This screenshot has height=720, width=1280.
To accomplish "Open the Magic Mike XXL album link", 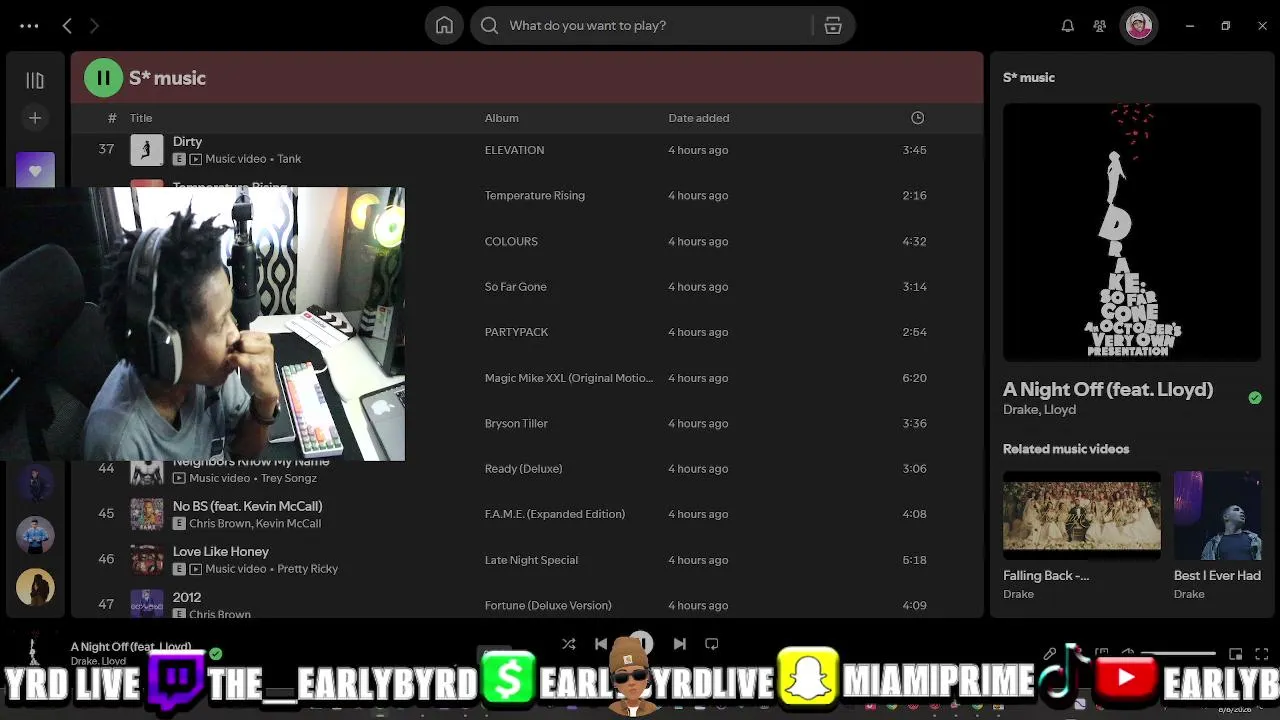I will click(x=569, y=378).
